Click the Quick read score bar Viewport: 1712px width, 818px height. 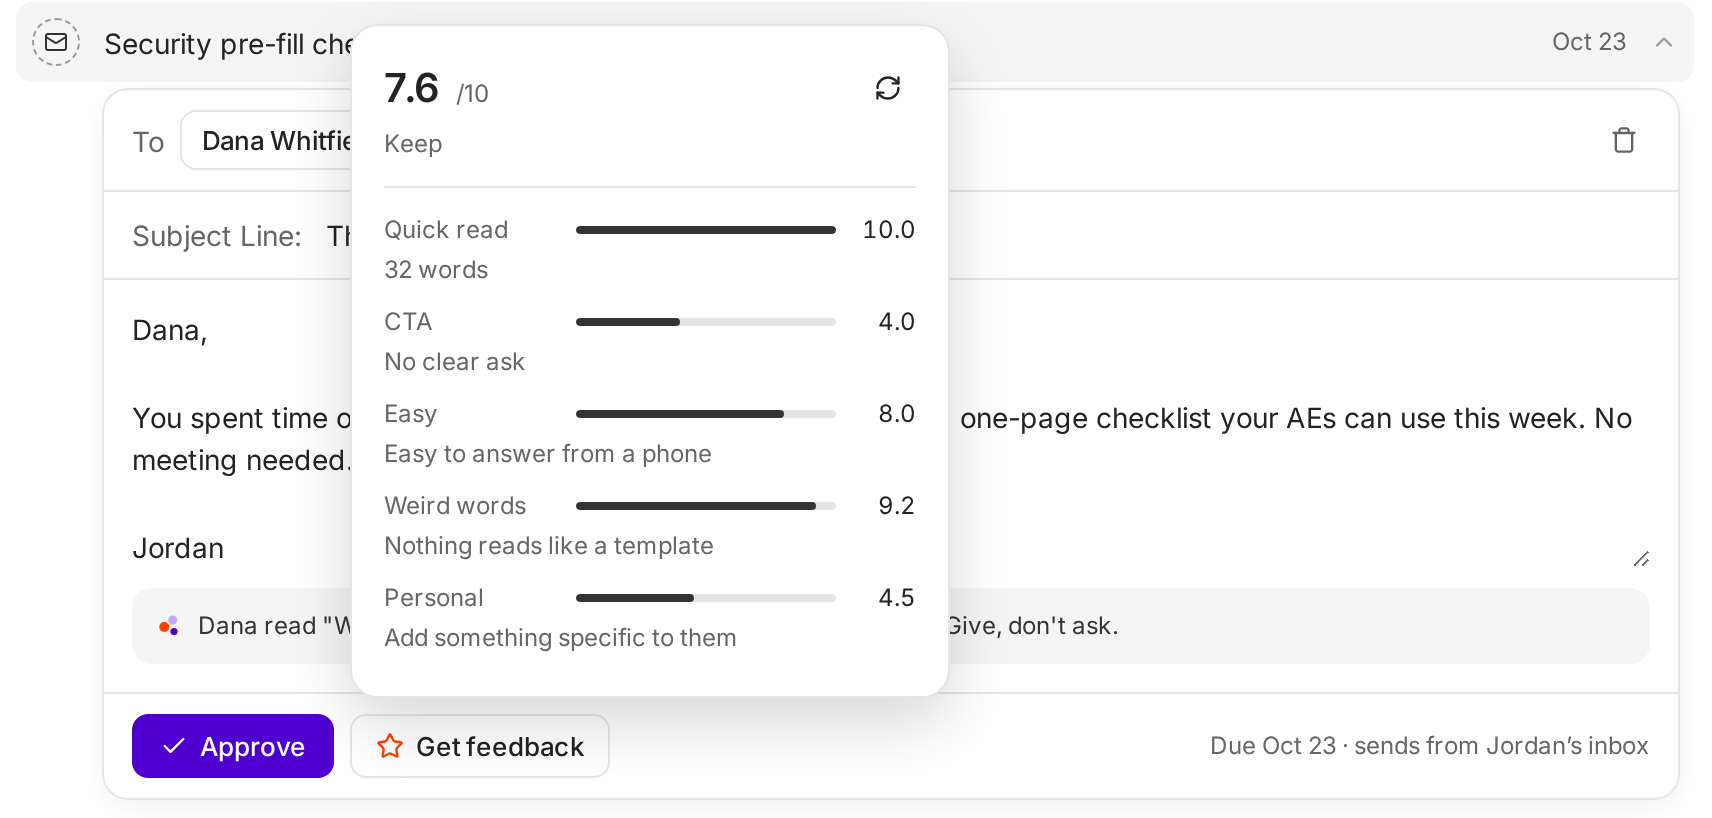coord(706,230)
